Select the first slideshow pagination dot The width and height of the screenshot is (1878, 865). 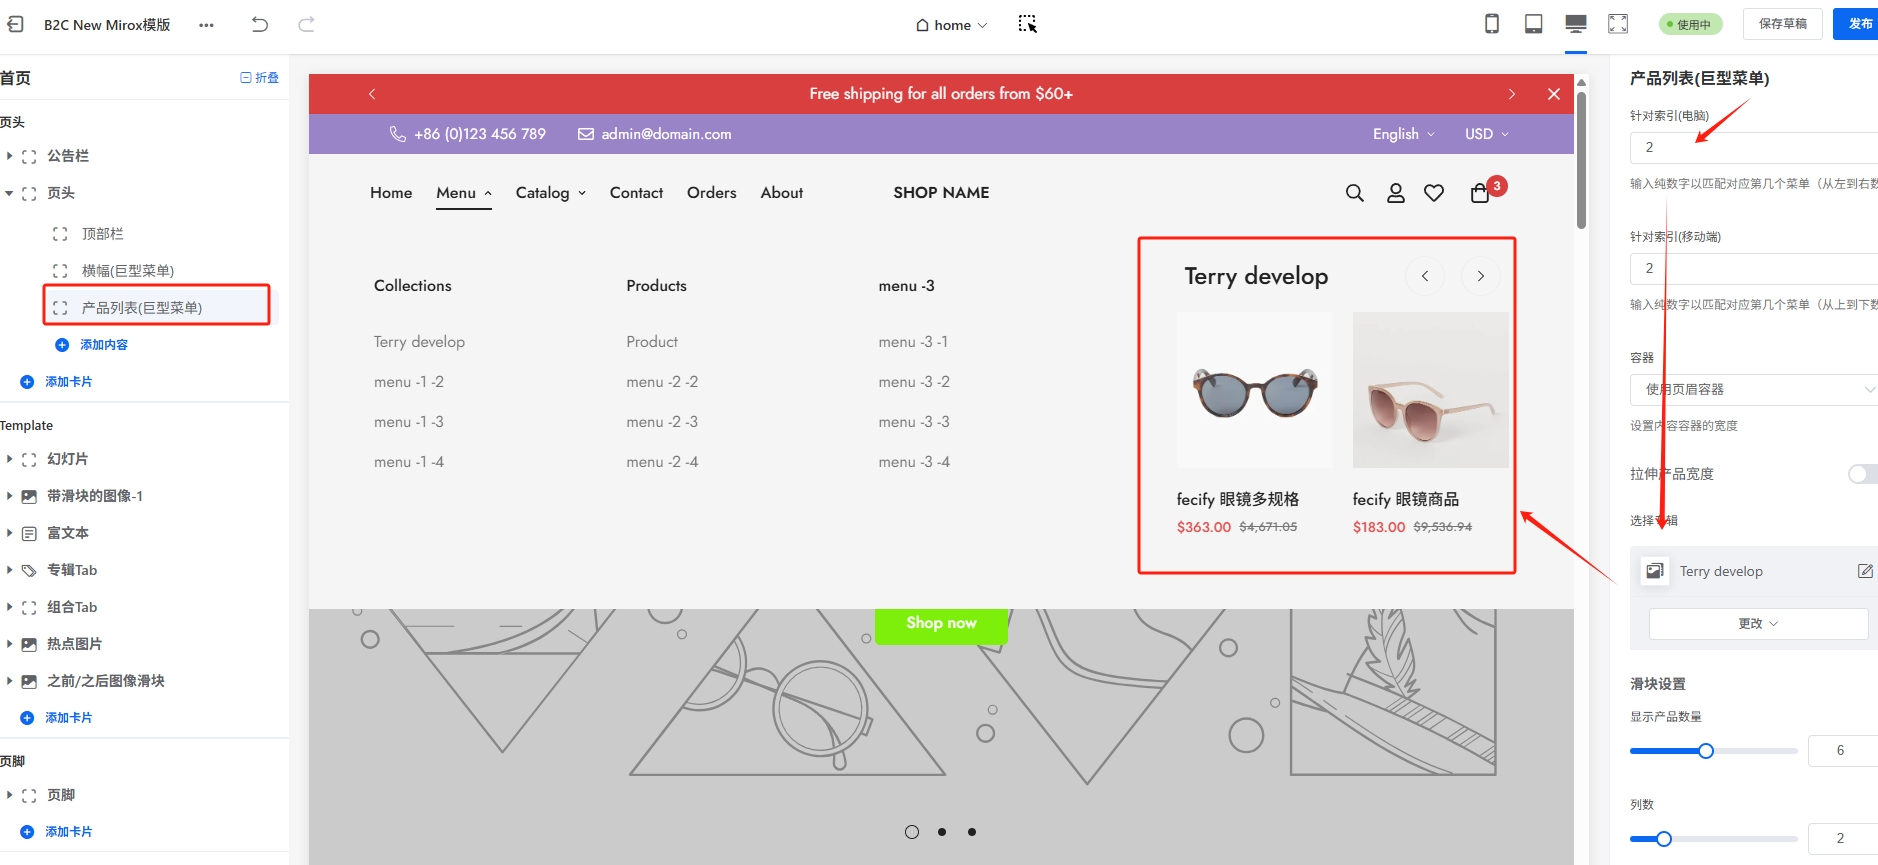coord(911,832)
